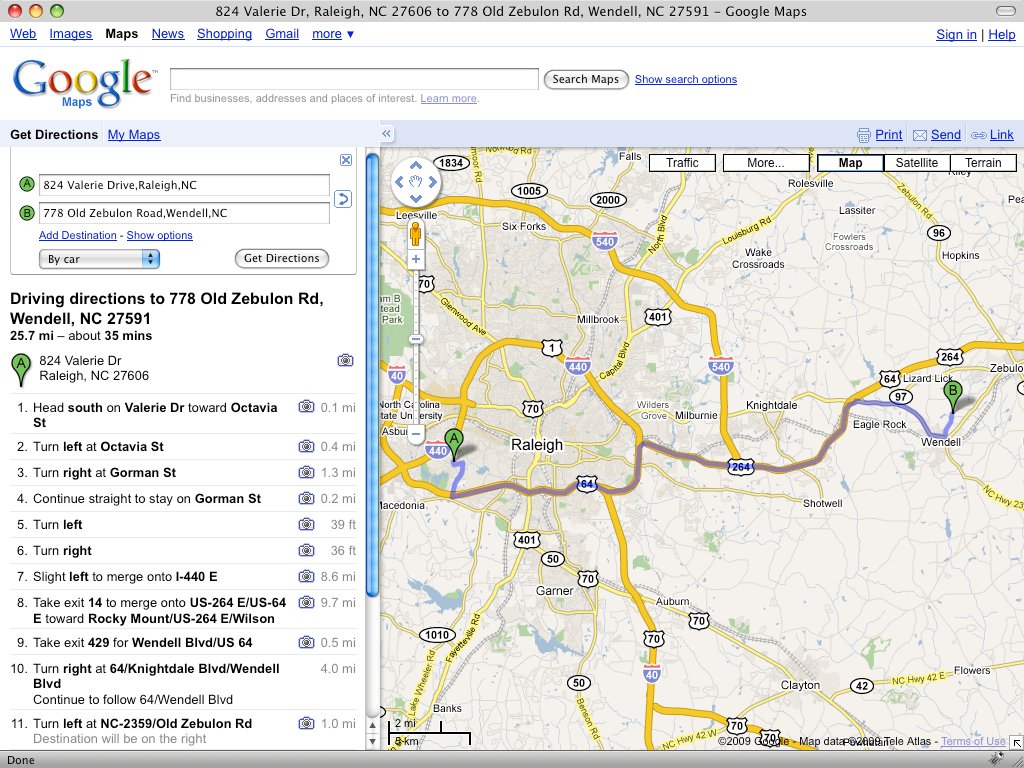Click the Learn more link
This screenshot has height=768, width=1024.
tap(448, 99)
